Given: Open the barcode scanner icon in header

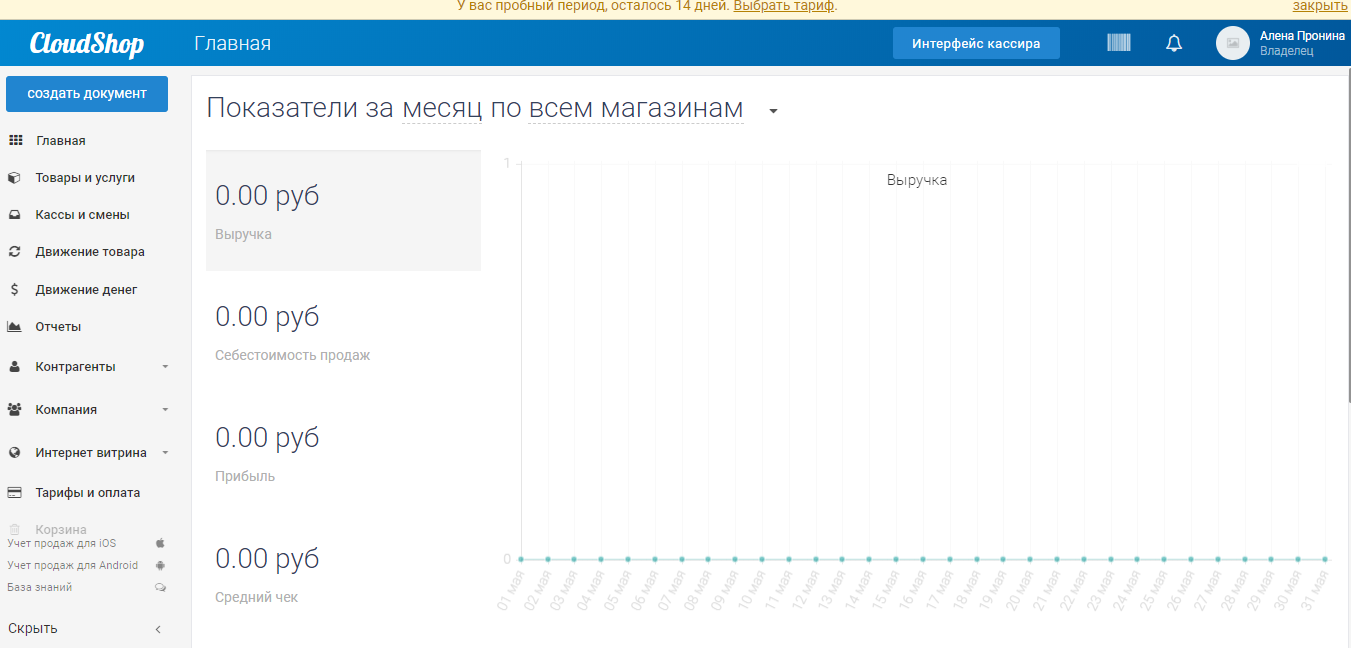Looking at the screenshot, I should point(1118,42).
